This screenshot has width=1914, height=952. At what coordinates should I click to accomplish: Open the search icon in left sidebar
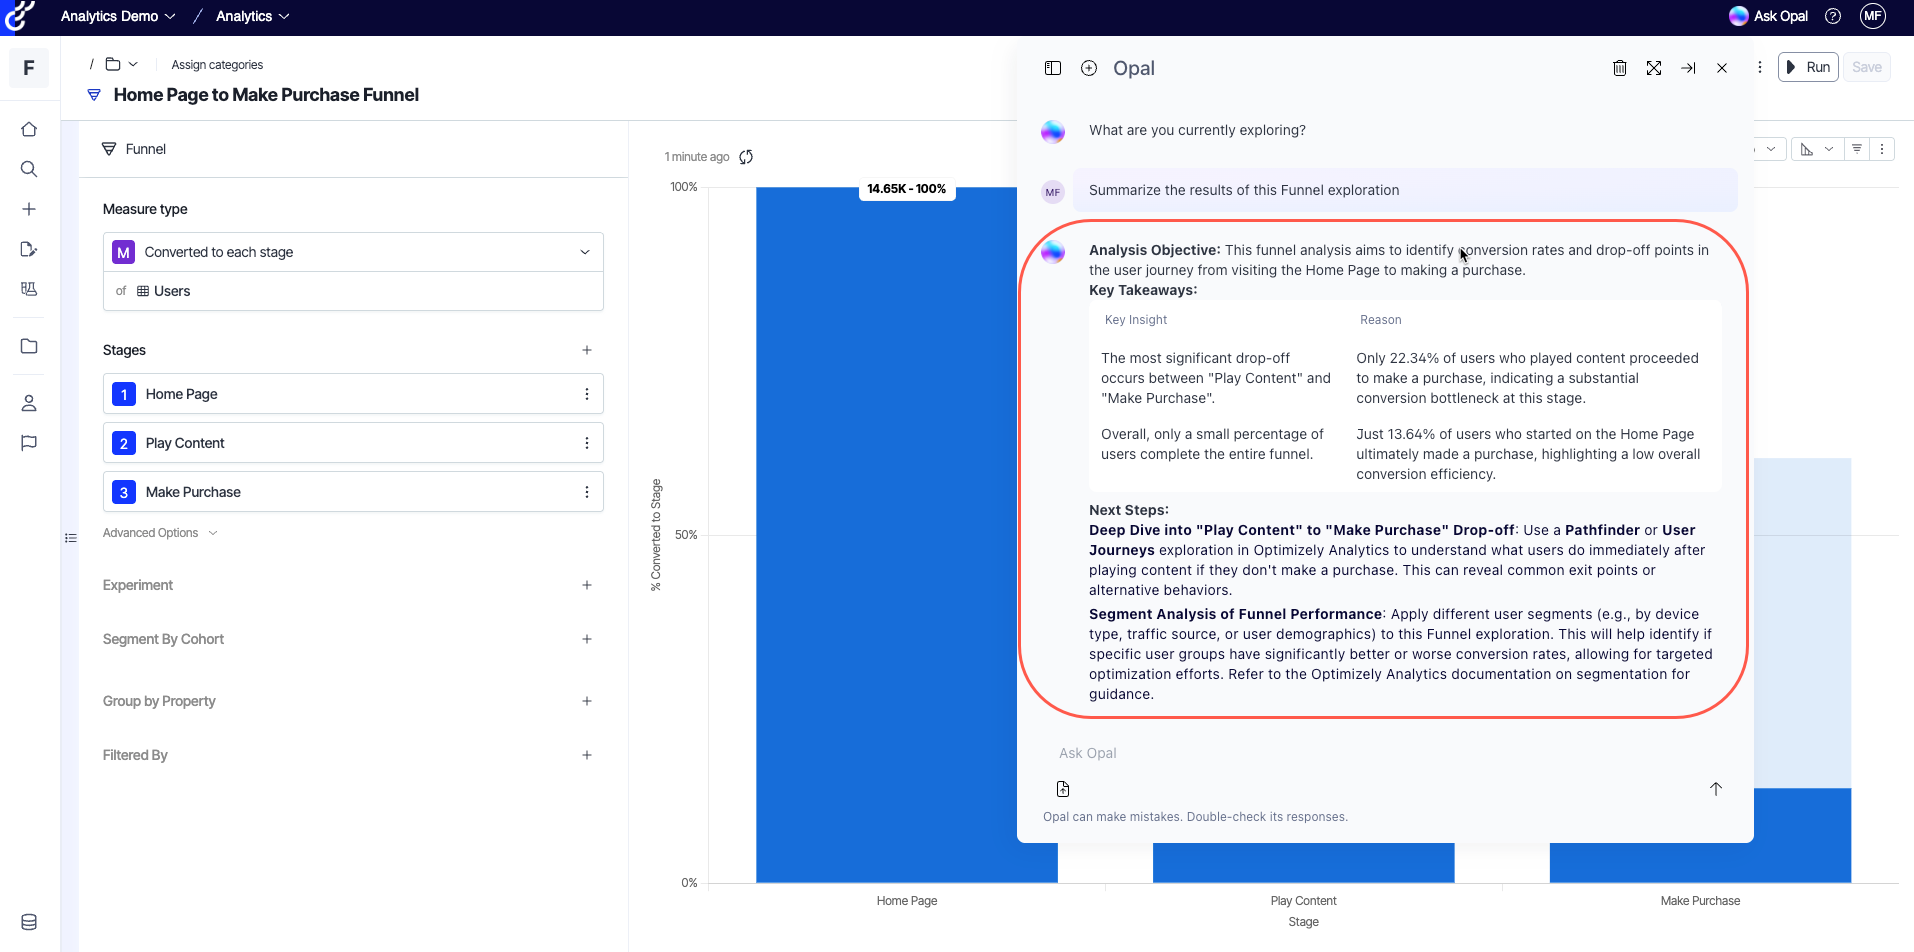29,169
